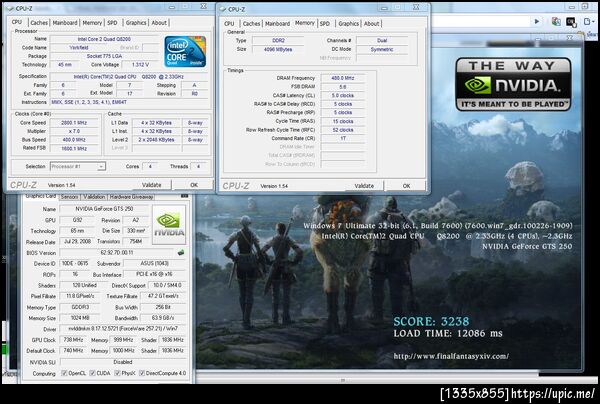Open SPD tab in right CPU-Z window

coord(324,24)
